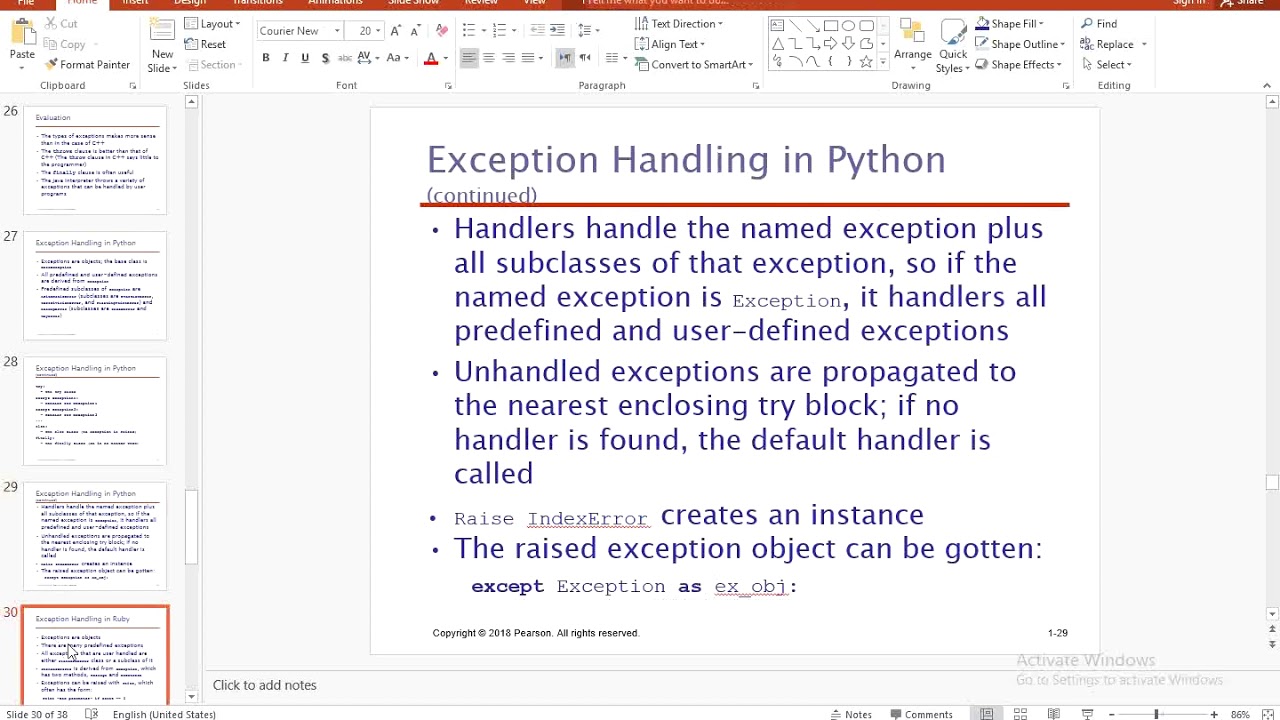Select the Format Painter tool
The image size is (1280, 720).
[87, 64]
